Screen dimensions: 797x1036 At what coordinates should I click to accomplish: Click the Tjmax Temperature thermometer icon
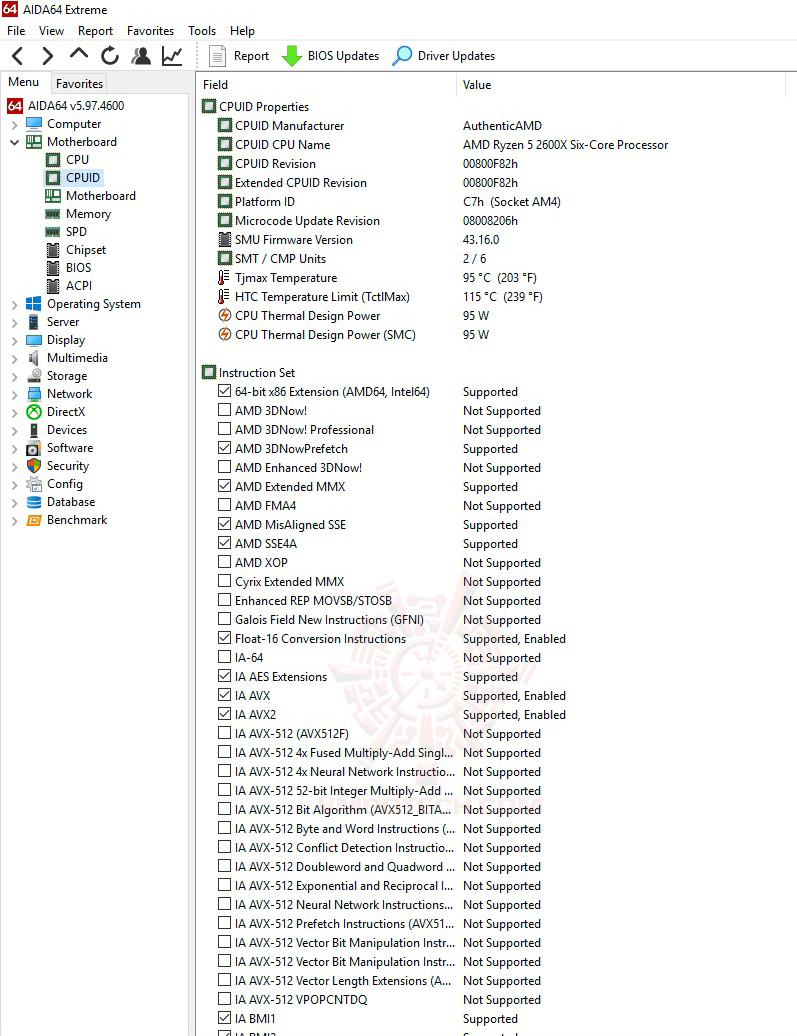point(224,278)
